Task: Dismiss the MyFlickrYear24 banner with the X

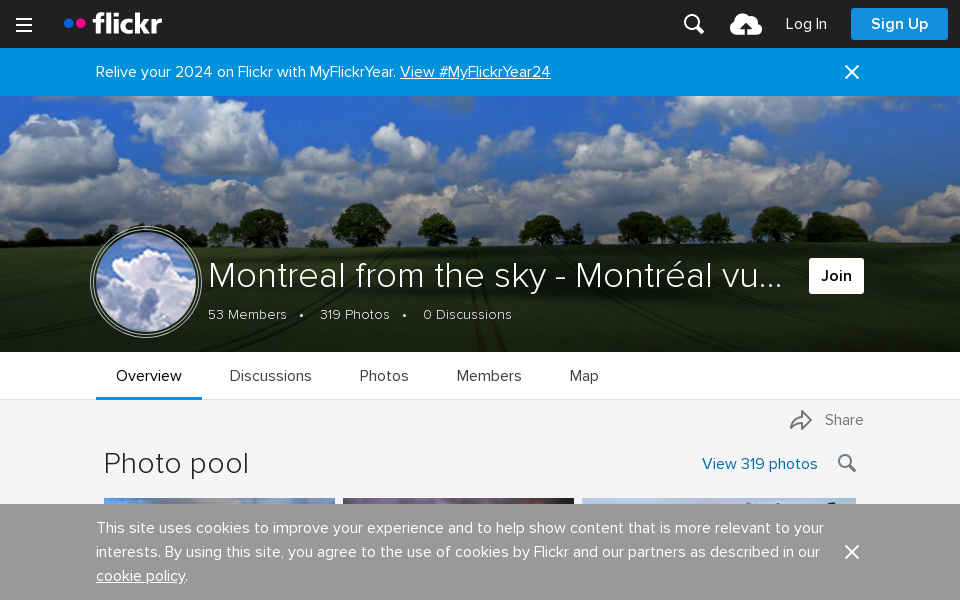Action: [x=852, y=72]
